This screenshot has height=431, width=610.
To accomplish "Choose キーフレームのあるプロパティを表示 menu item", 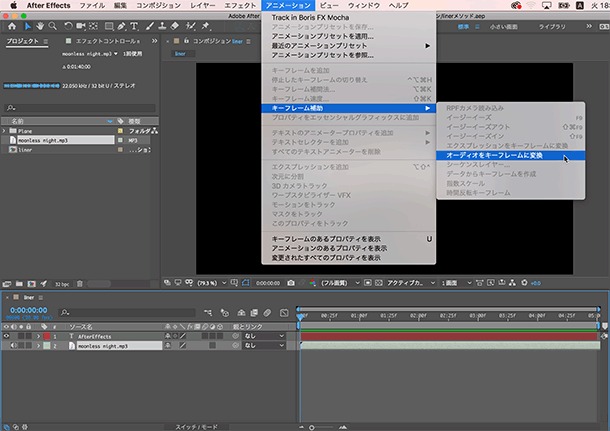I will (x=349, y=239).
